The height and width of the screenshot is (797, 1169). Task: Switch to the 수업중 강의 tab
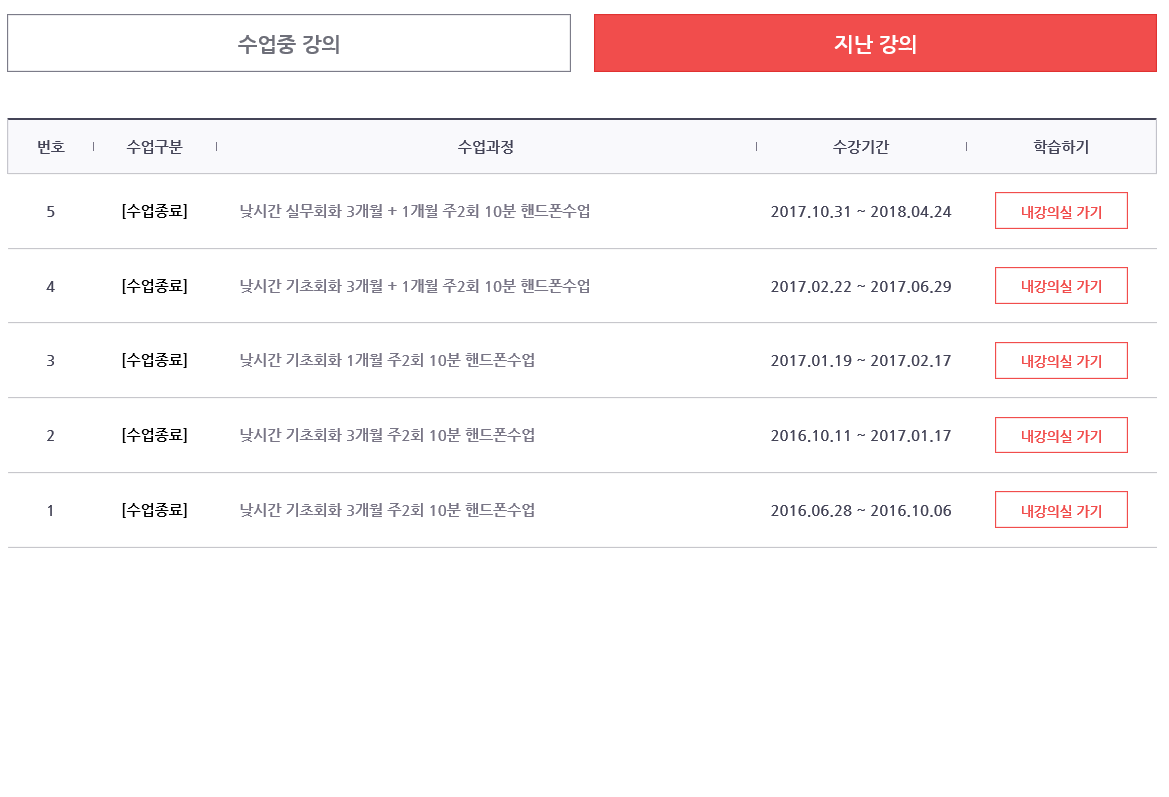(x=289, y=44)
